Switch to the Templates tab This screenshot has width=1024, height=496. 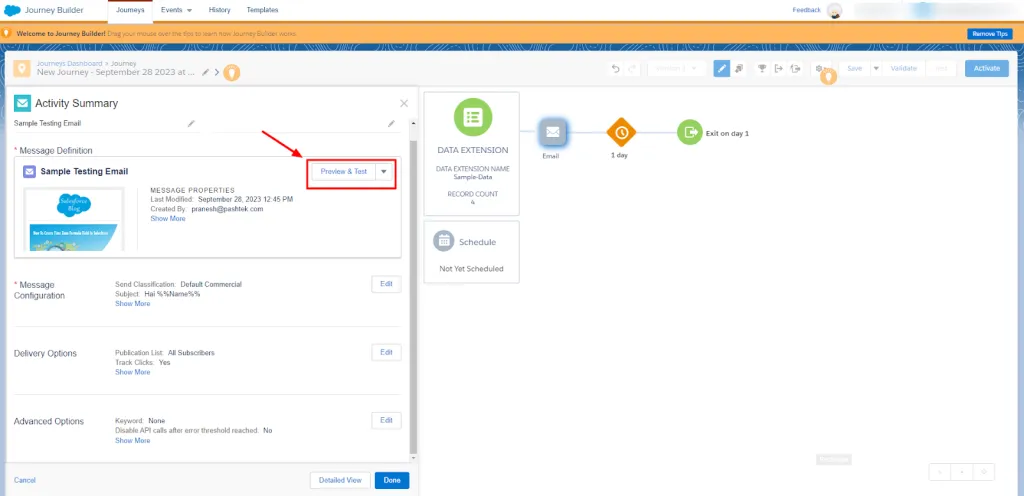pos(263,10)
